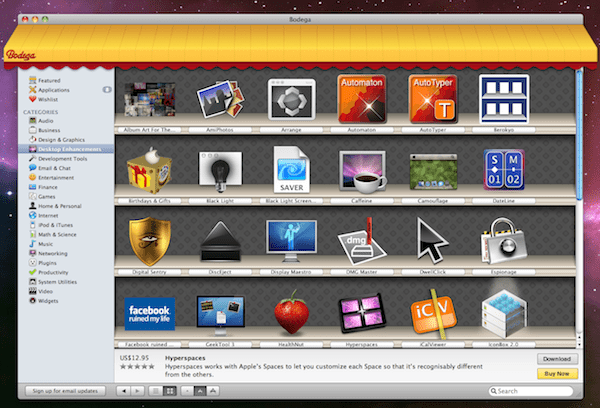The height and width of the screenshot is (408, 600).
Task: Open the IconBox 2.0 app icon
Action: click(504, 313)
